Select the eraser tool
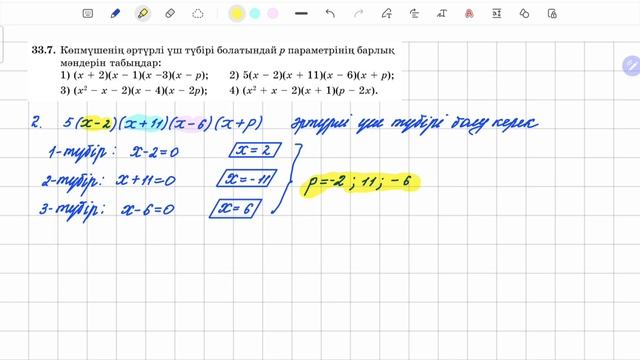 pos(170,14)
